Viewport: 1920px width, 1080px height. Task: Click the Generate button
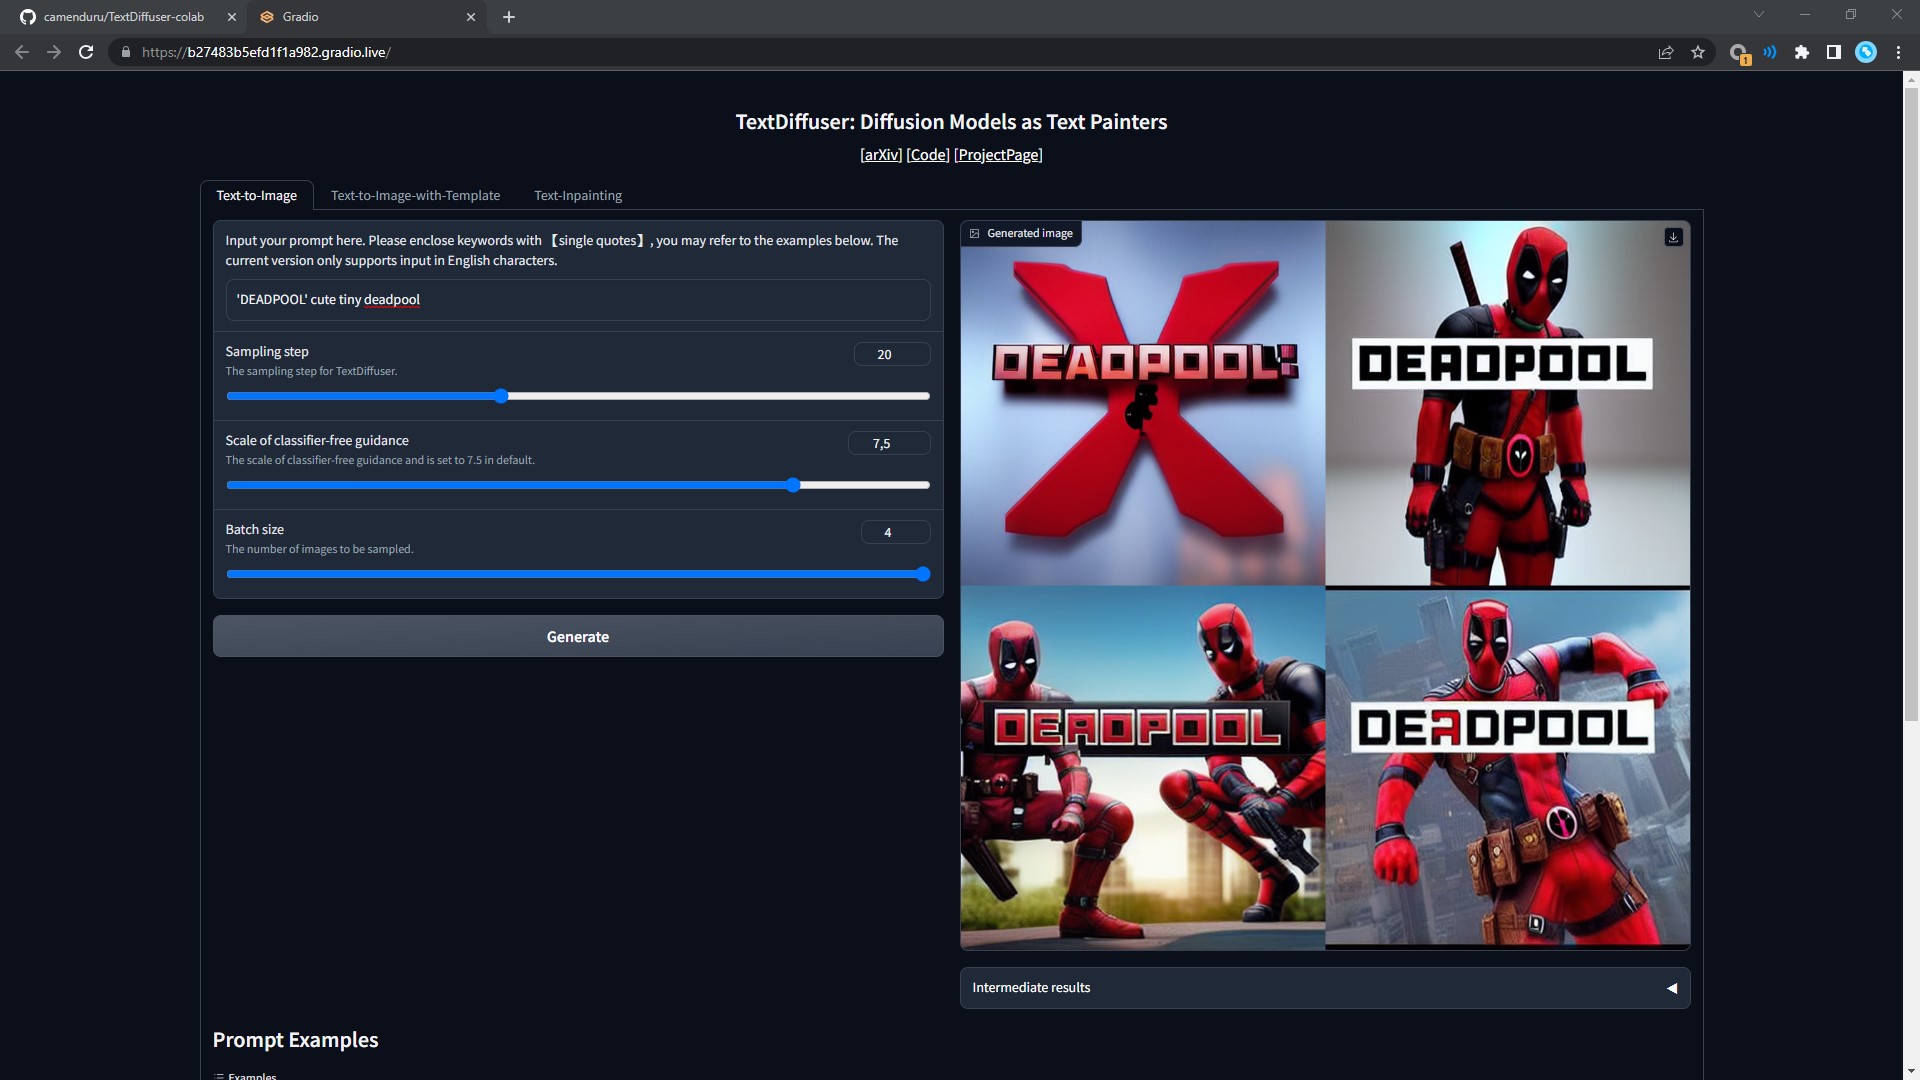tap(577, 637)
